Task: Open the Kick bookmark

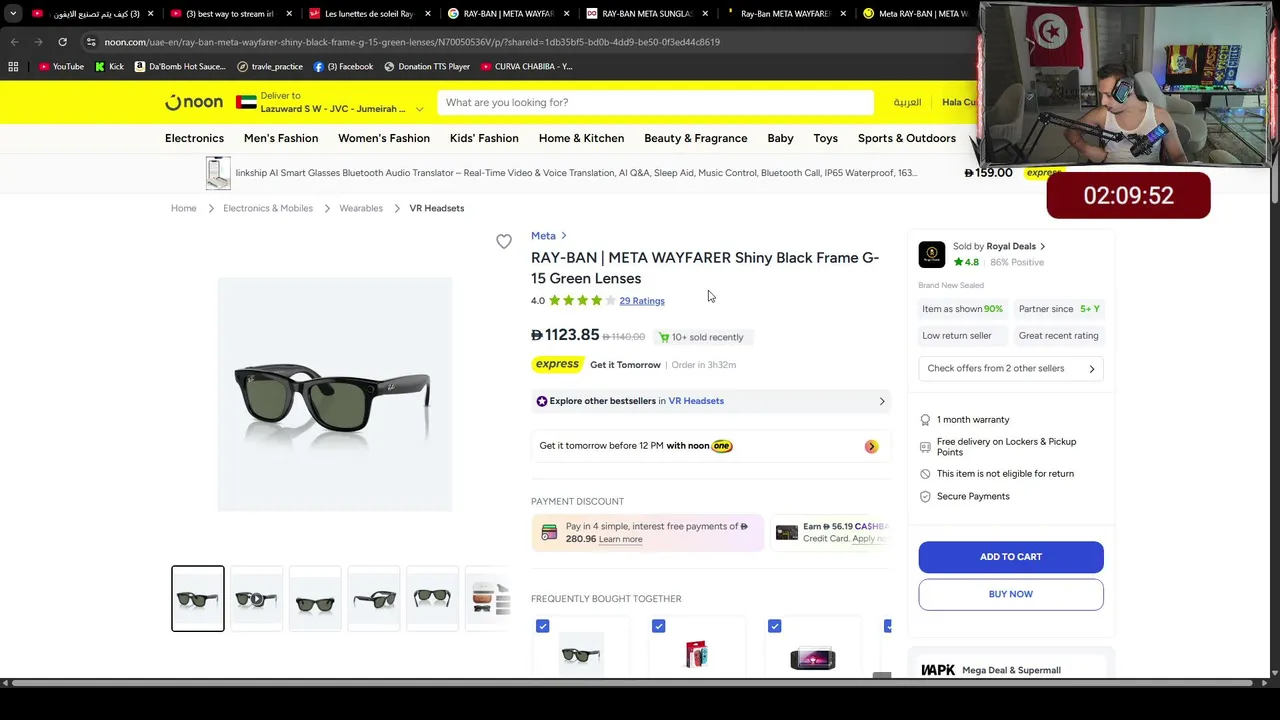Action: (109, 66)
